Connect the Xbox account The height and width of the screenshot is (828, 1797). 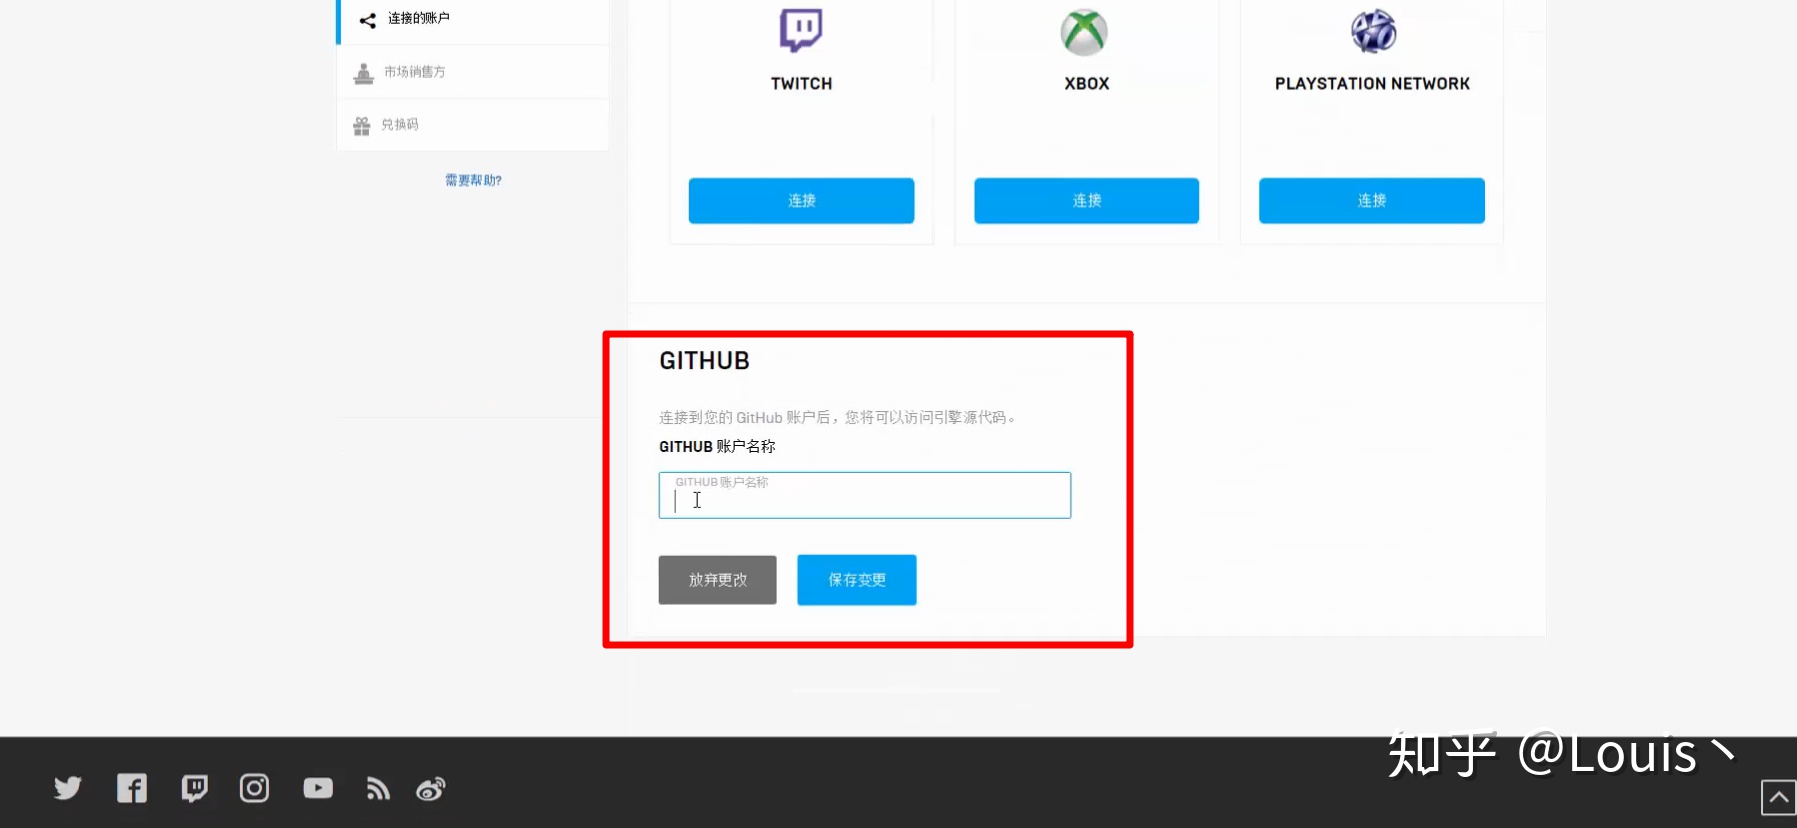coord(1086,200)
